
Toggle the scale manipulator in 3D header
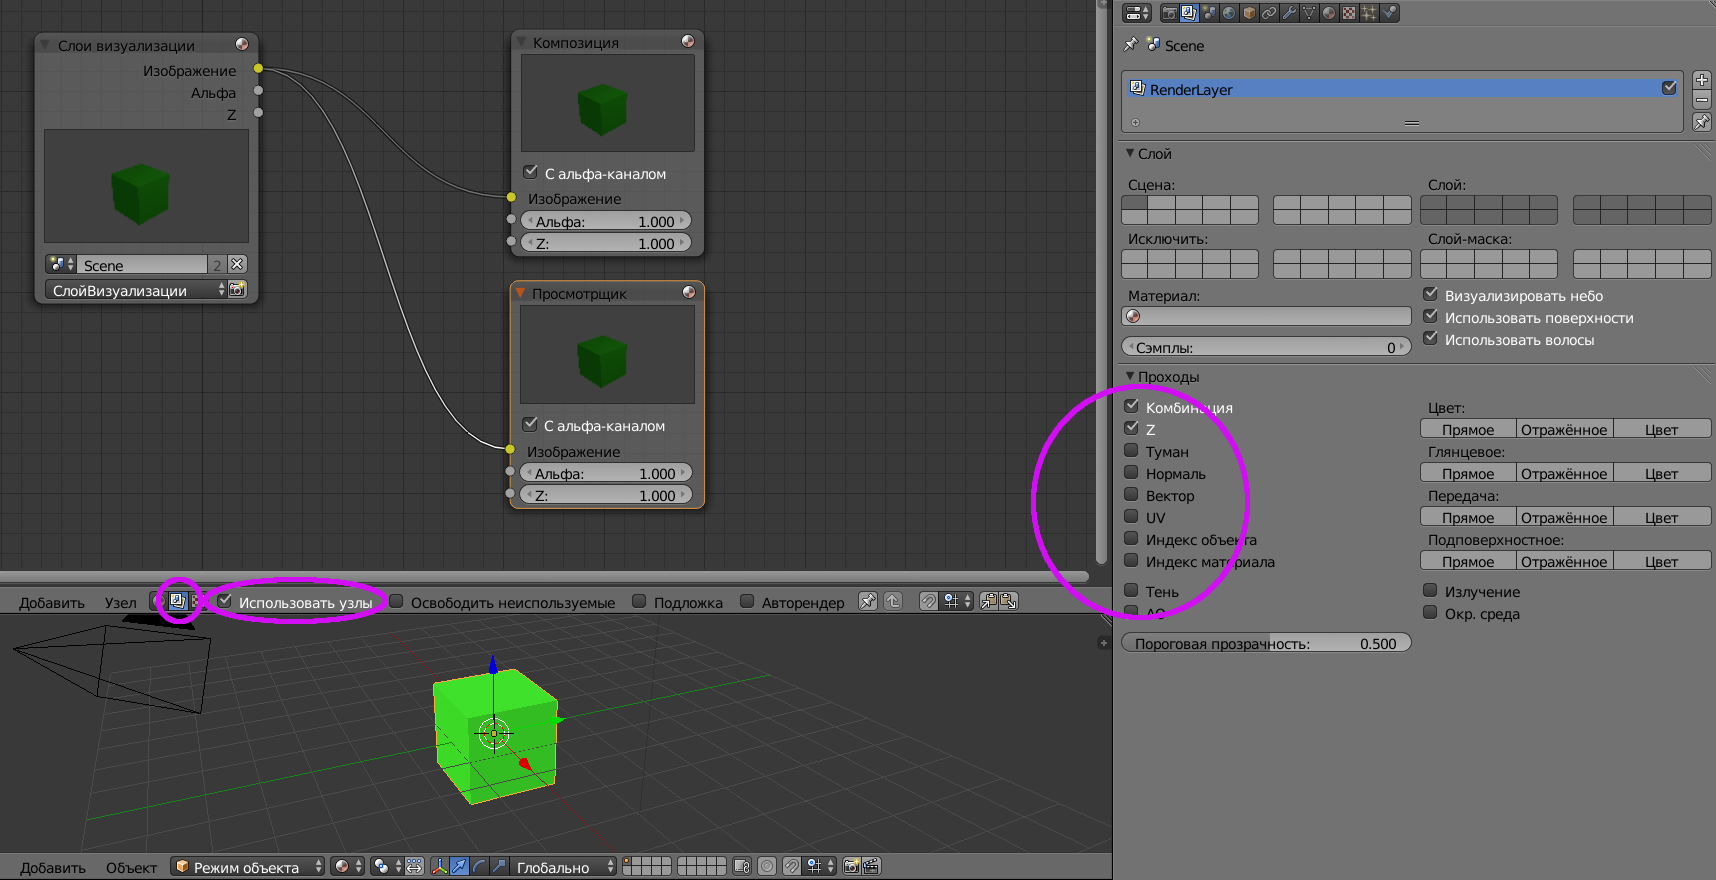(x=497, y=866)
